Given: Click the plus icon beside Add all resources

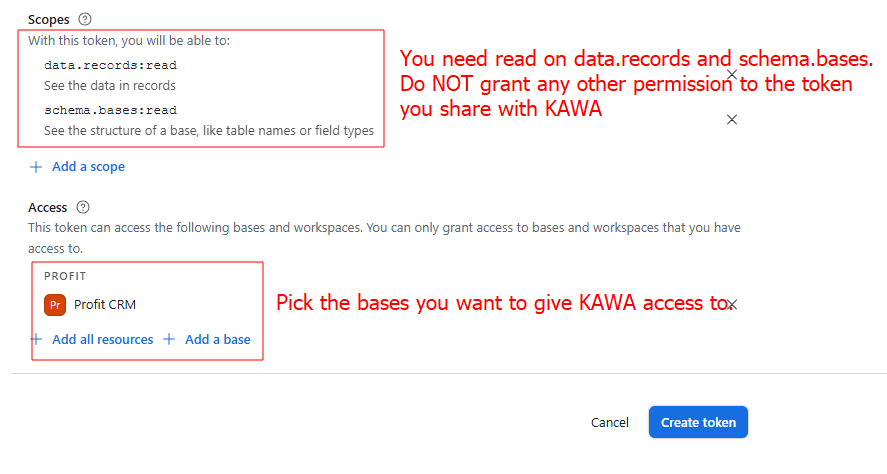Looking at the screenshot, I should (37, 339).
